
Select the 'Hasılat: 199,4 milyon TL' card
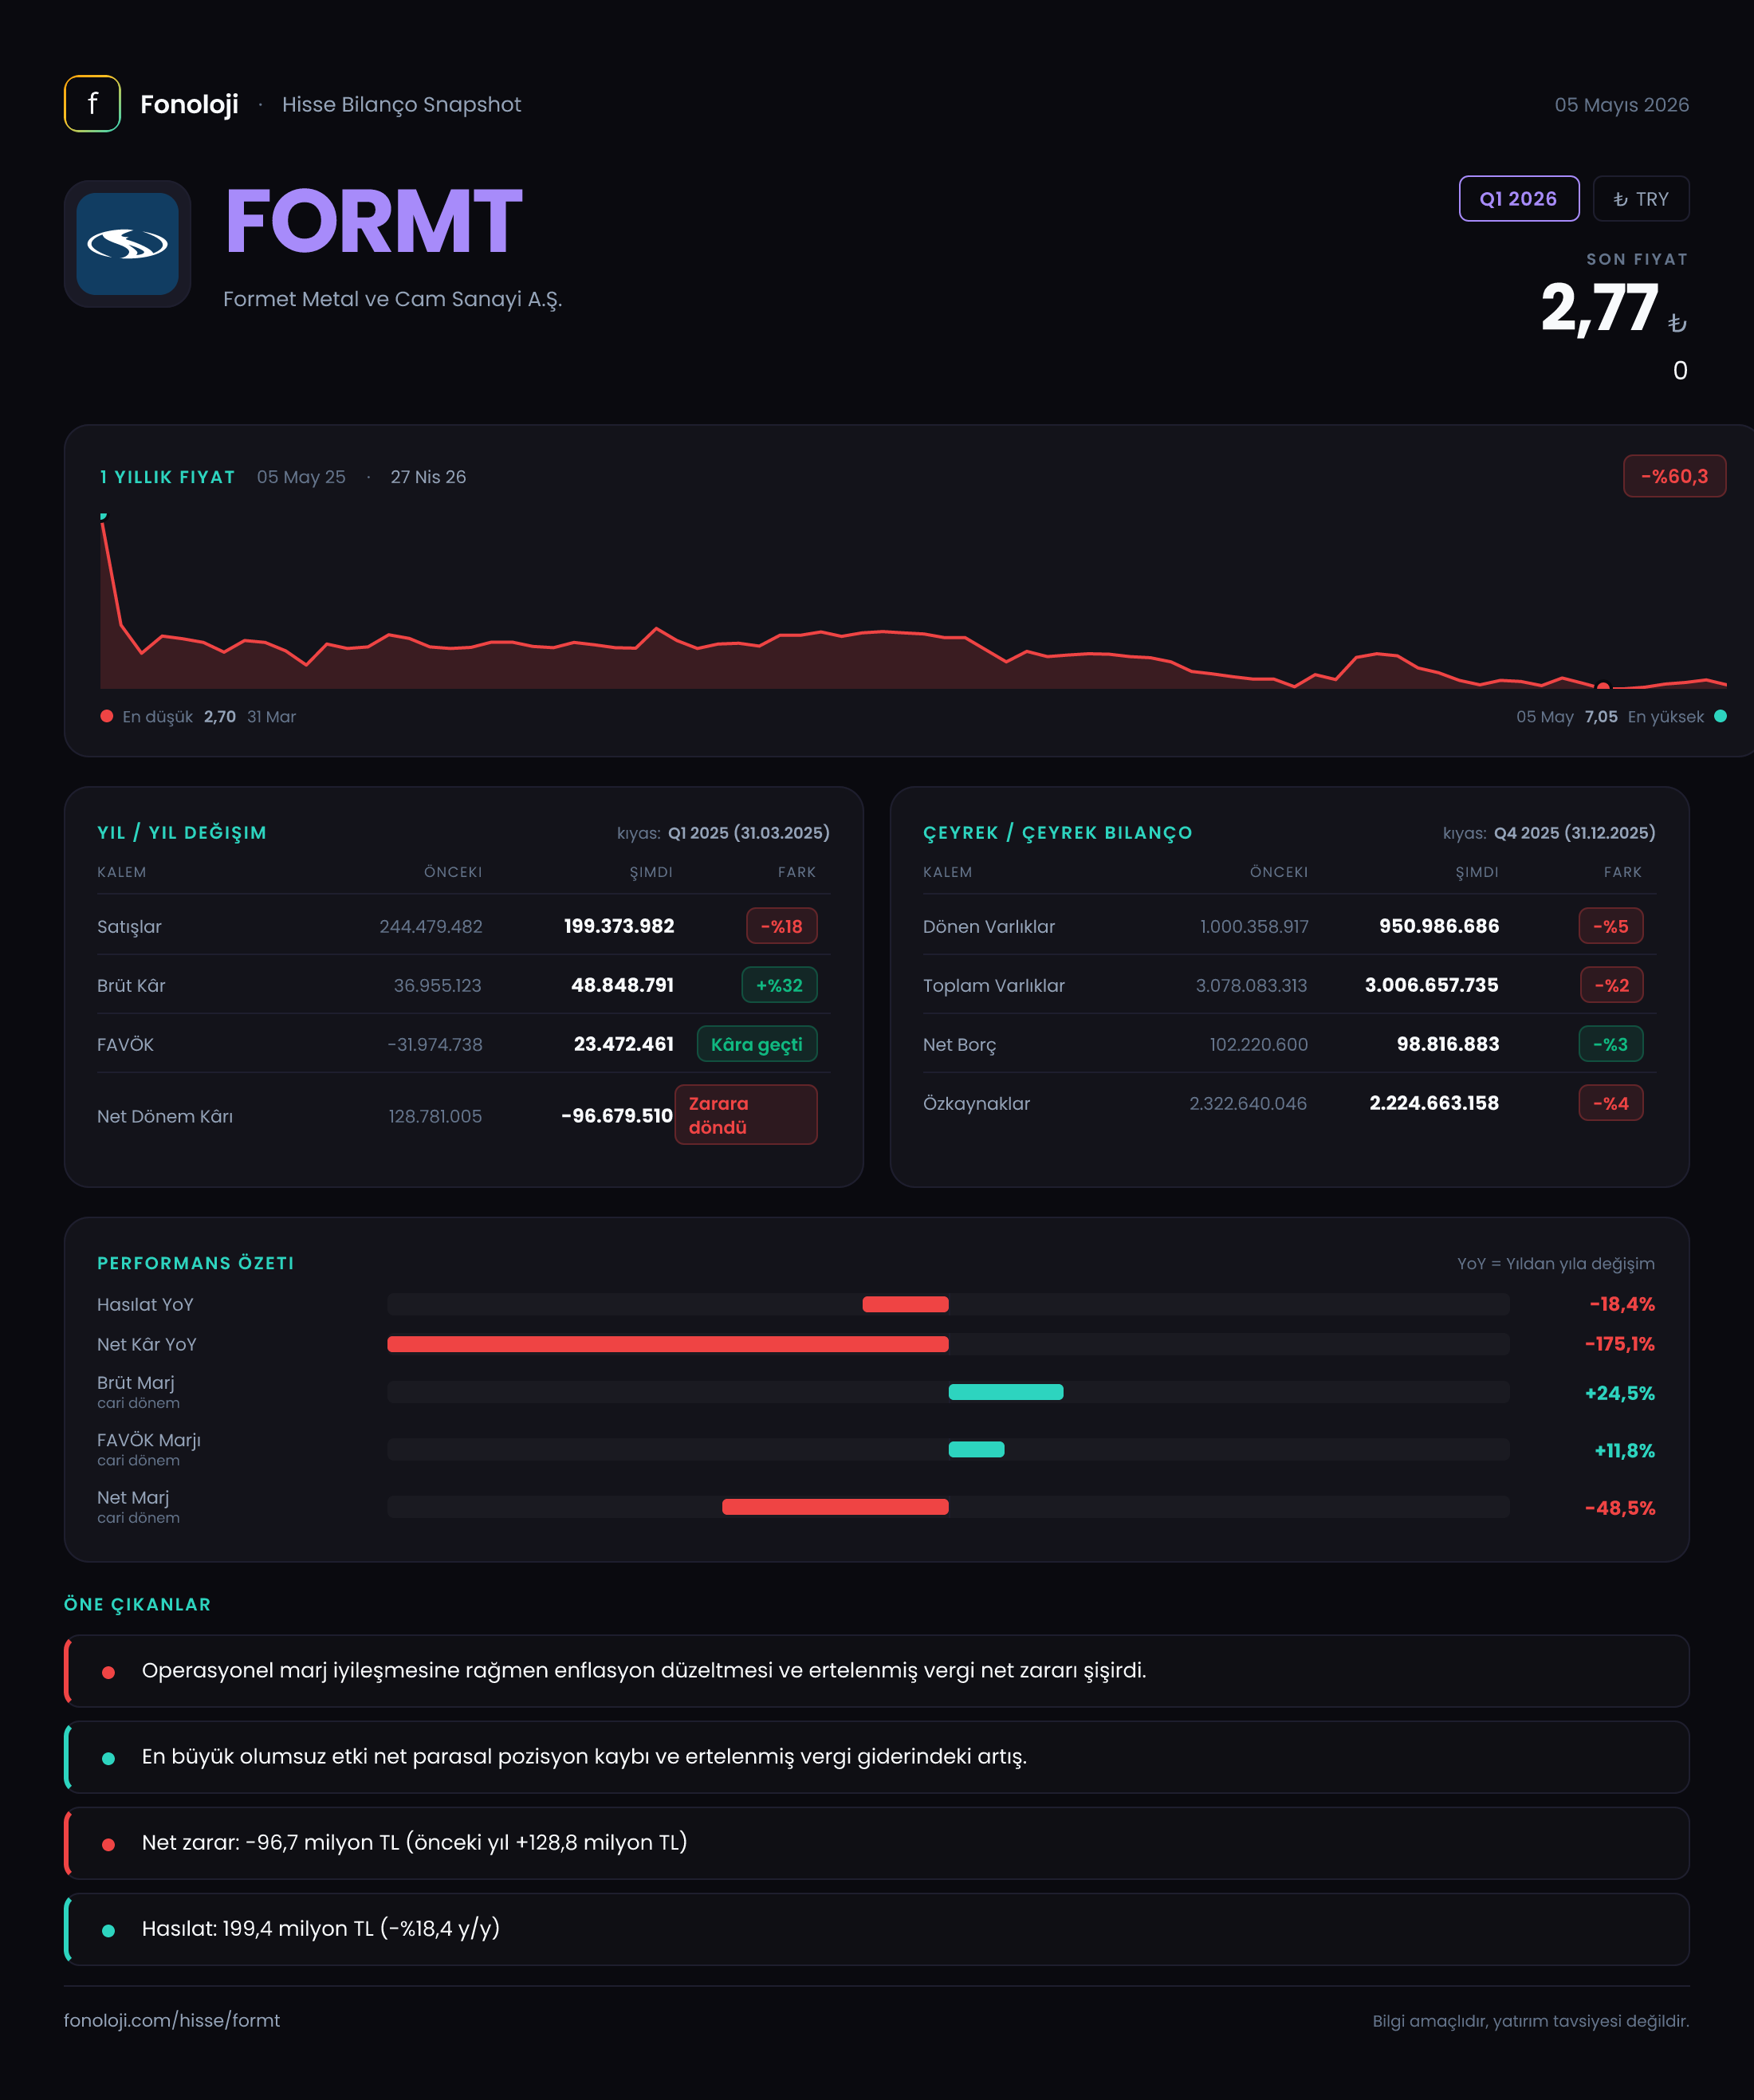pyautogui.click(x=877, y=1929)
